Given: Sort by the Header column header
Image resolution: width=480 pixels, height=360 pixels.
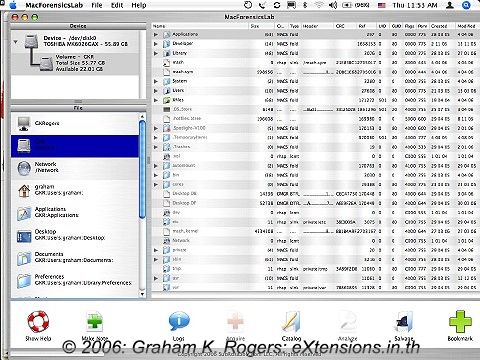Looking at the screenshot, I should pyautogui.click(x=317, y=26).
